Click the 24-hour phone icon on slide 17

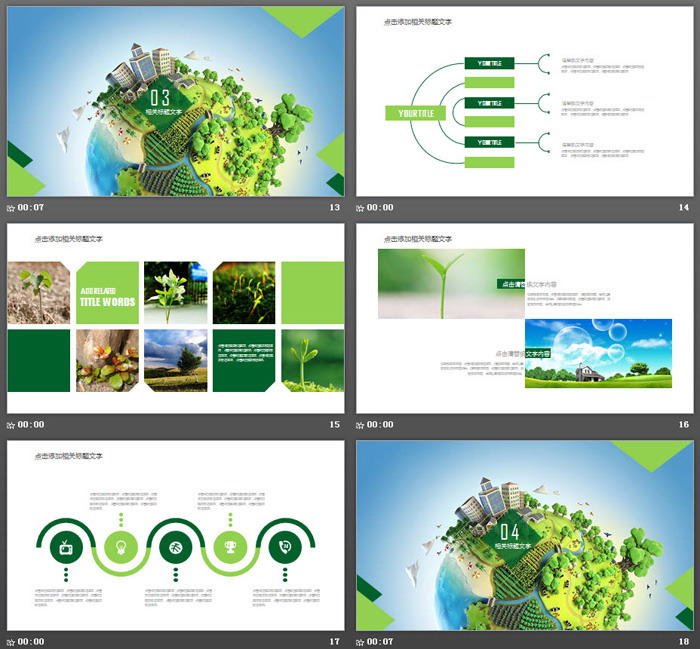pyautogui.click(x=284, y=546)
